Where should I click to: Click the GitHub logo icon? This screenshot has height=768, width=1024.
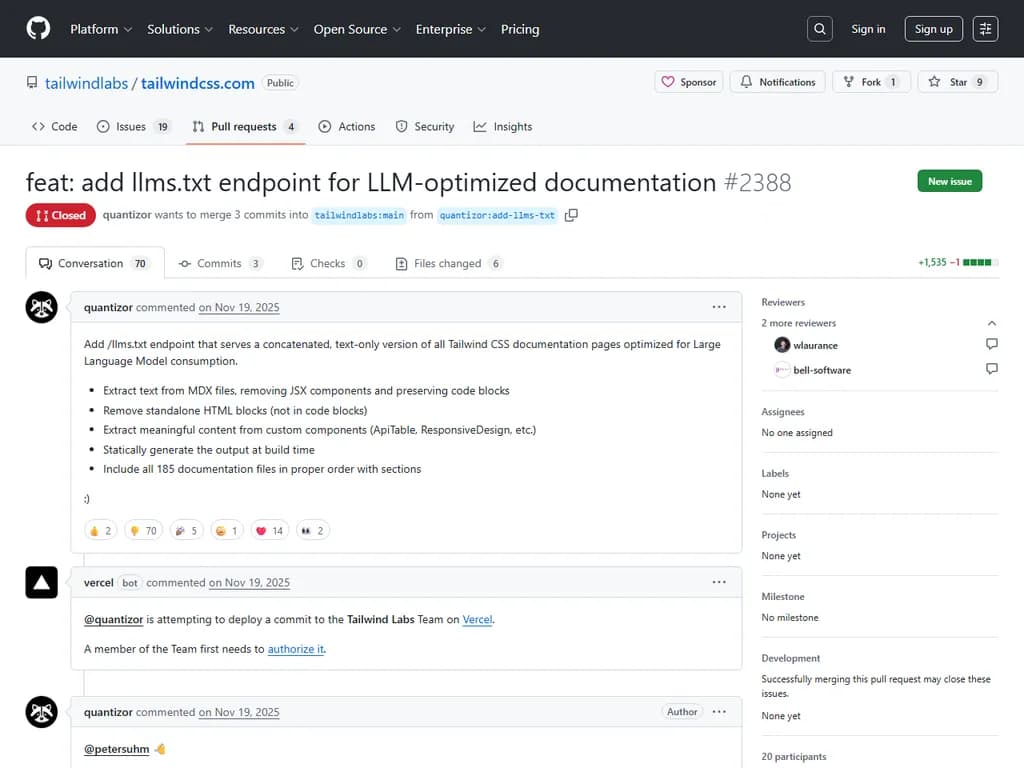point(37,28)
